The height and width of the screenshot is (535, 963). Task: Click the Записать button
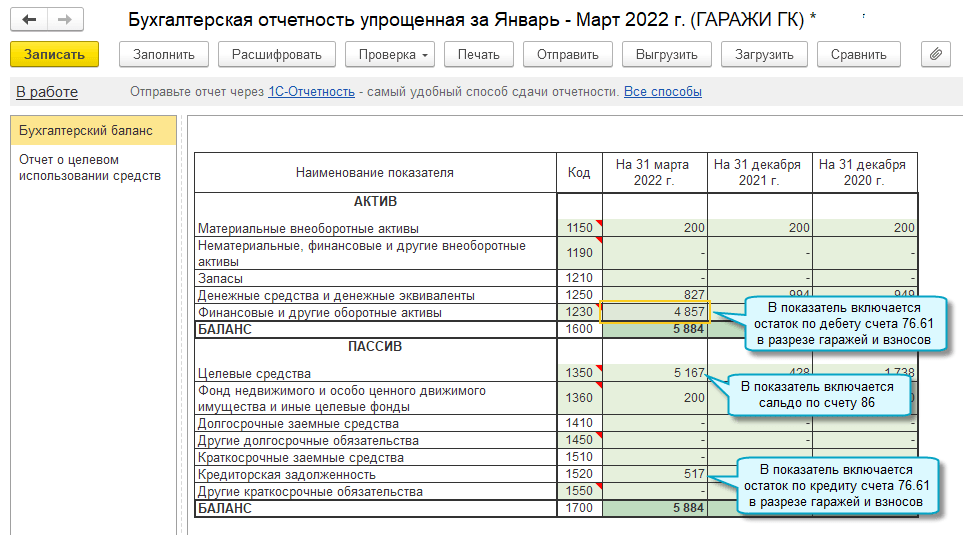point(54,55)
